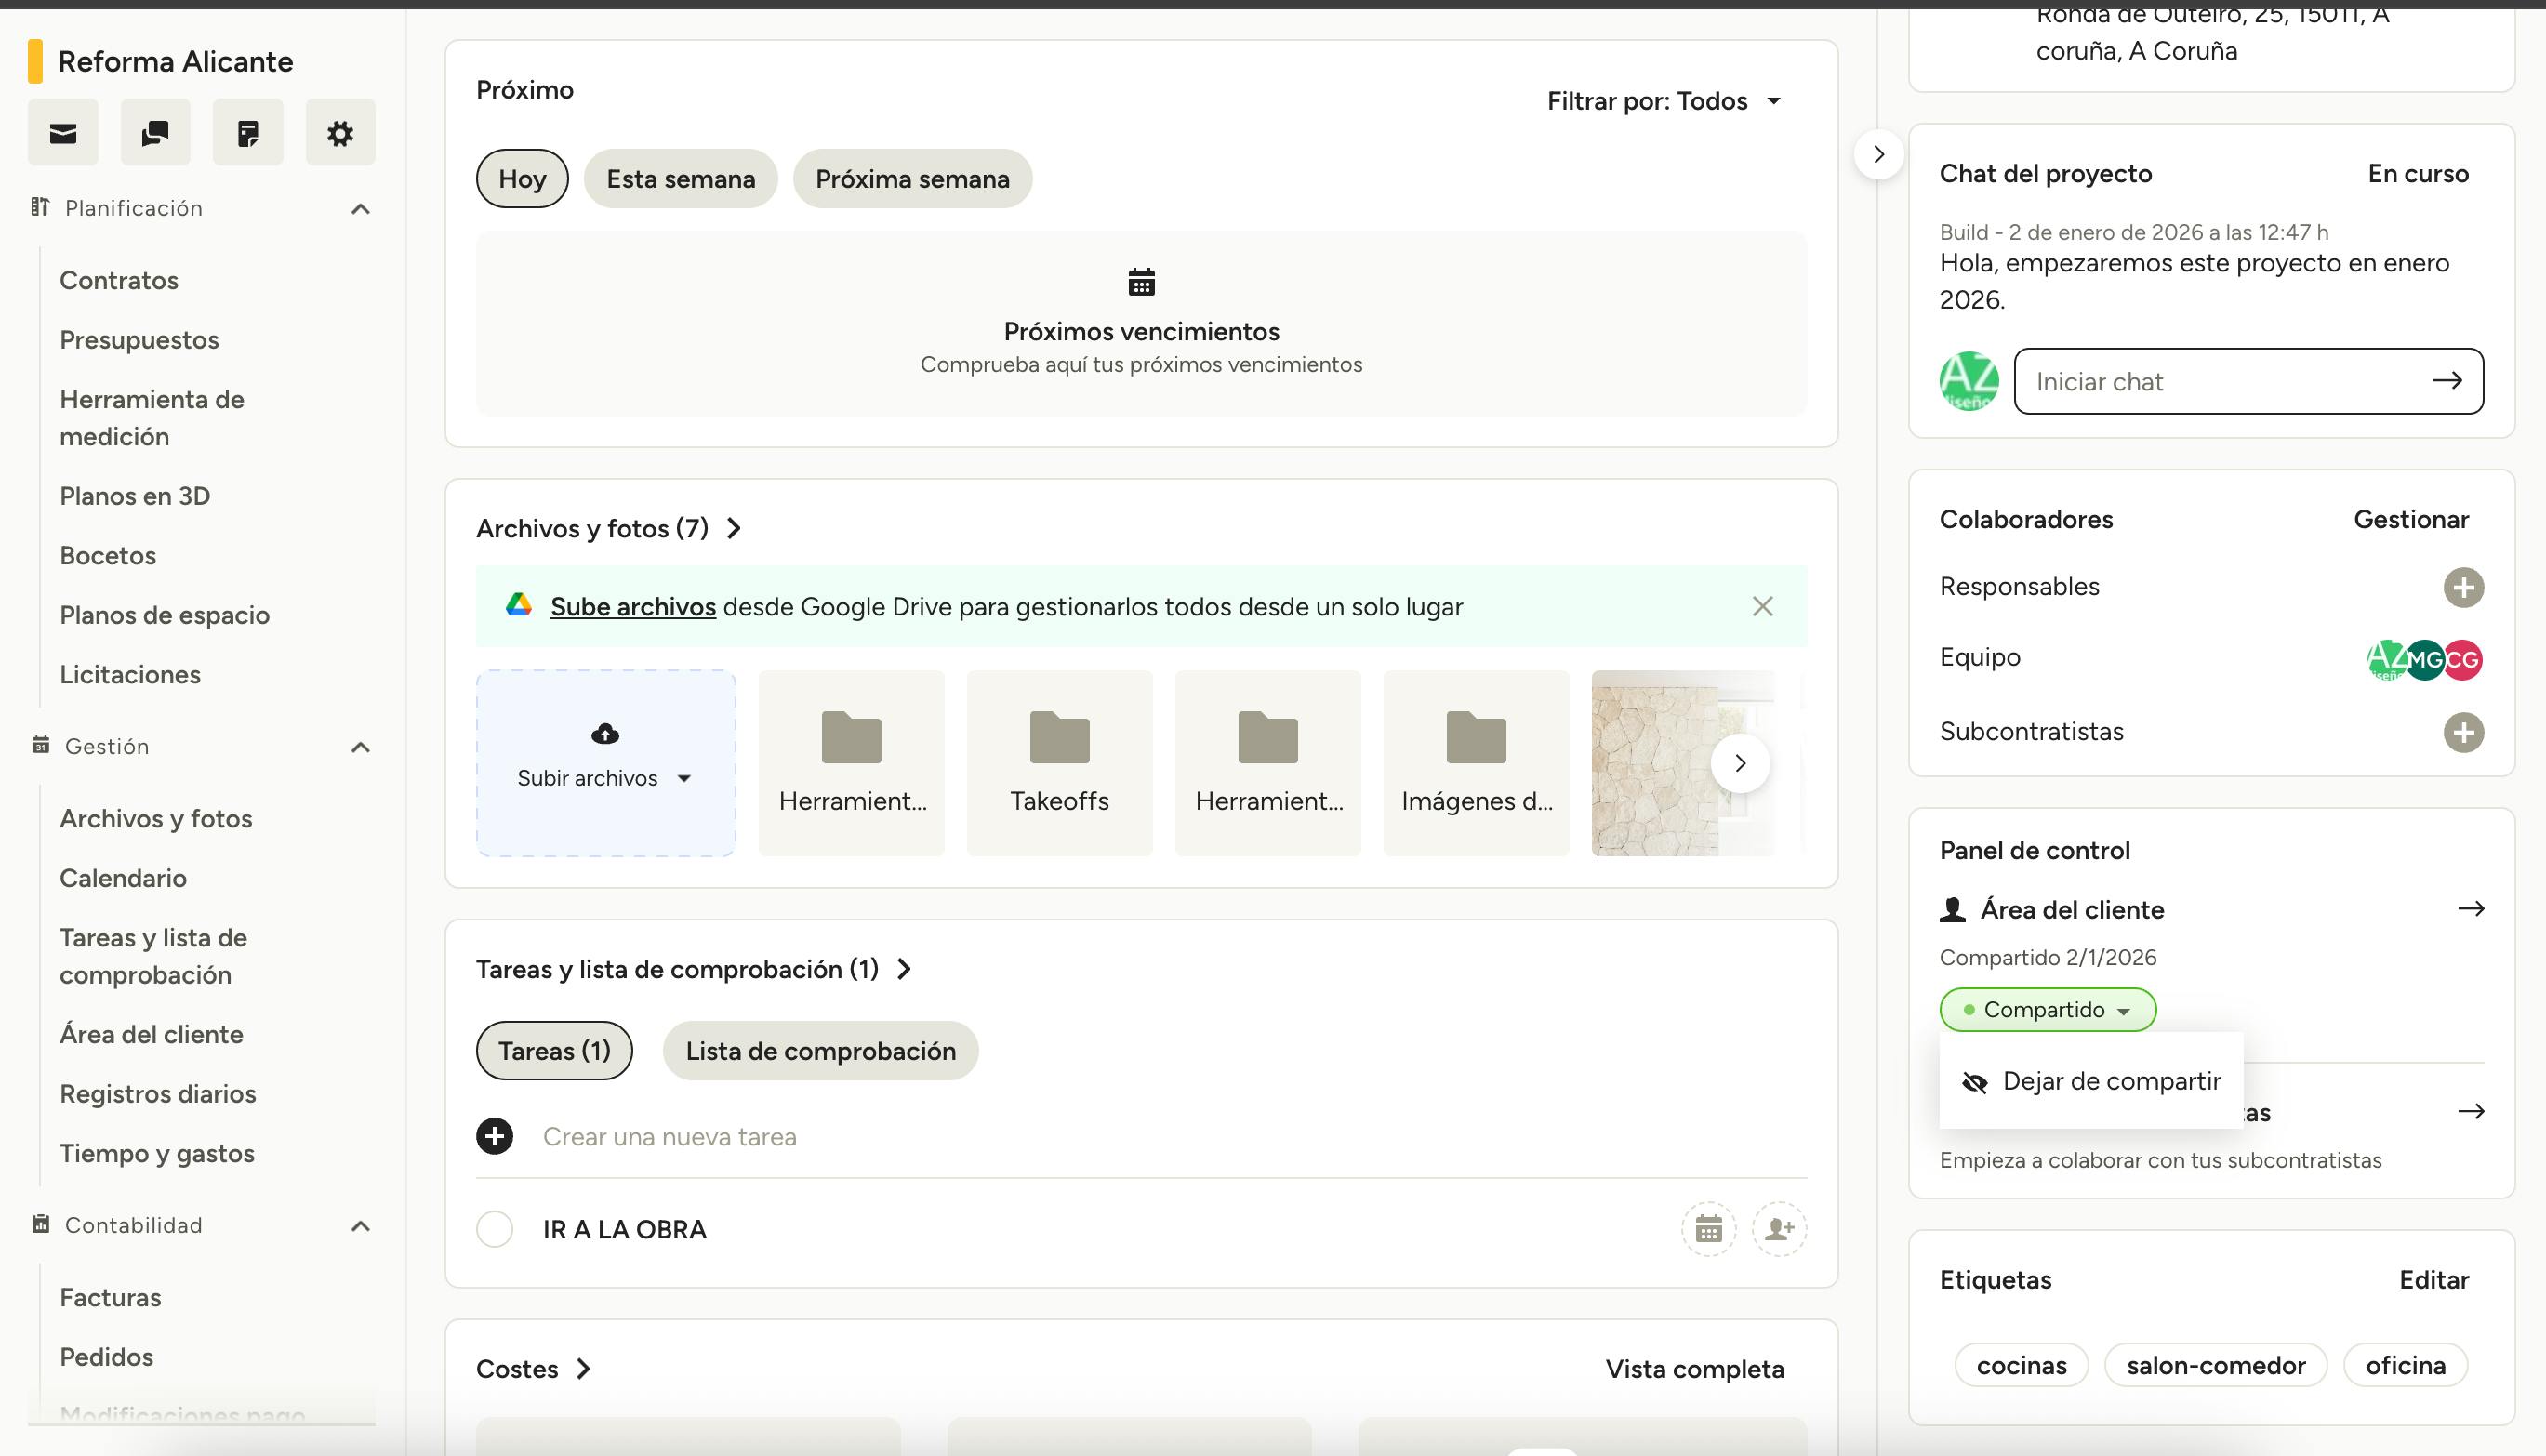Click black plus icon to create new task
Image resolution: width=2546 pixels, height=1456 pixels.
coord(494,1136)
